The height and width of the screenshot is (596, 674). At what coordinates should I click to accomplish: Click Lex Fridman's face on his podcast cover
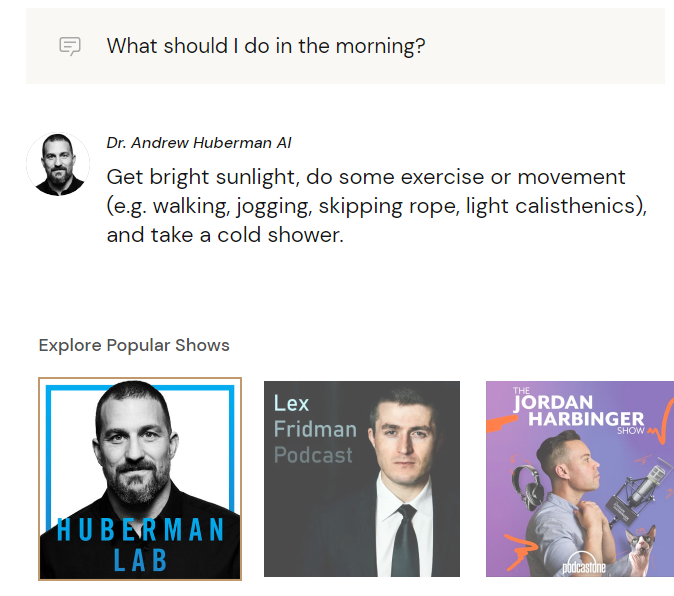[x=404, y=450]
